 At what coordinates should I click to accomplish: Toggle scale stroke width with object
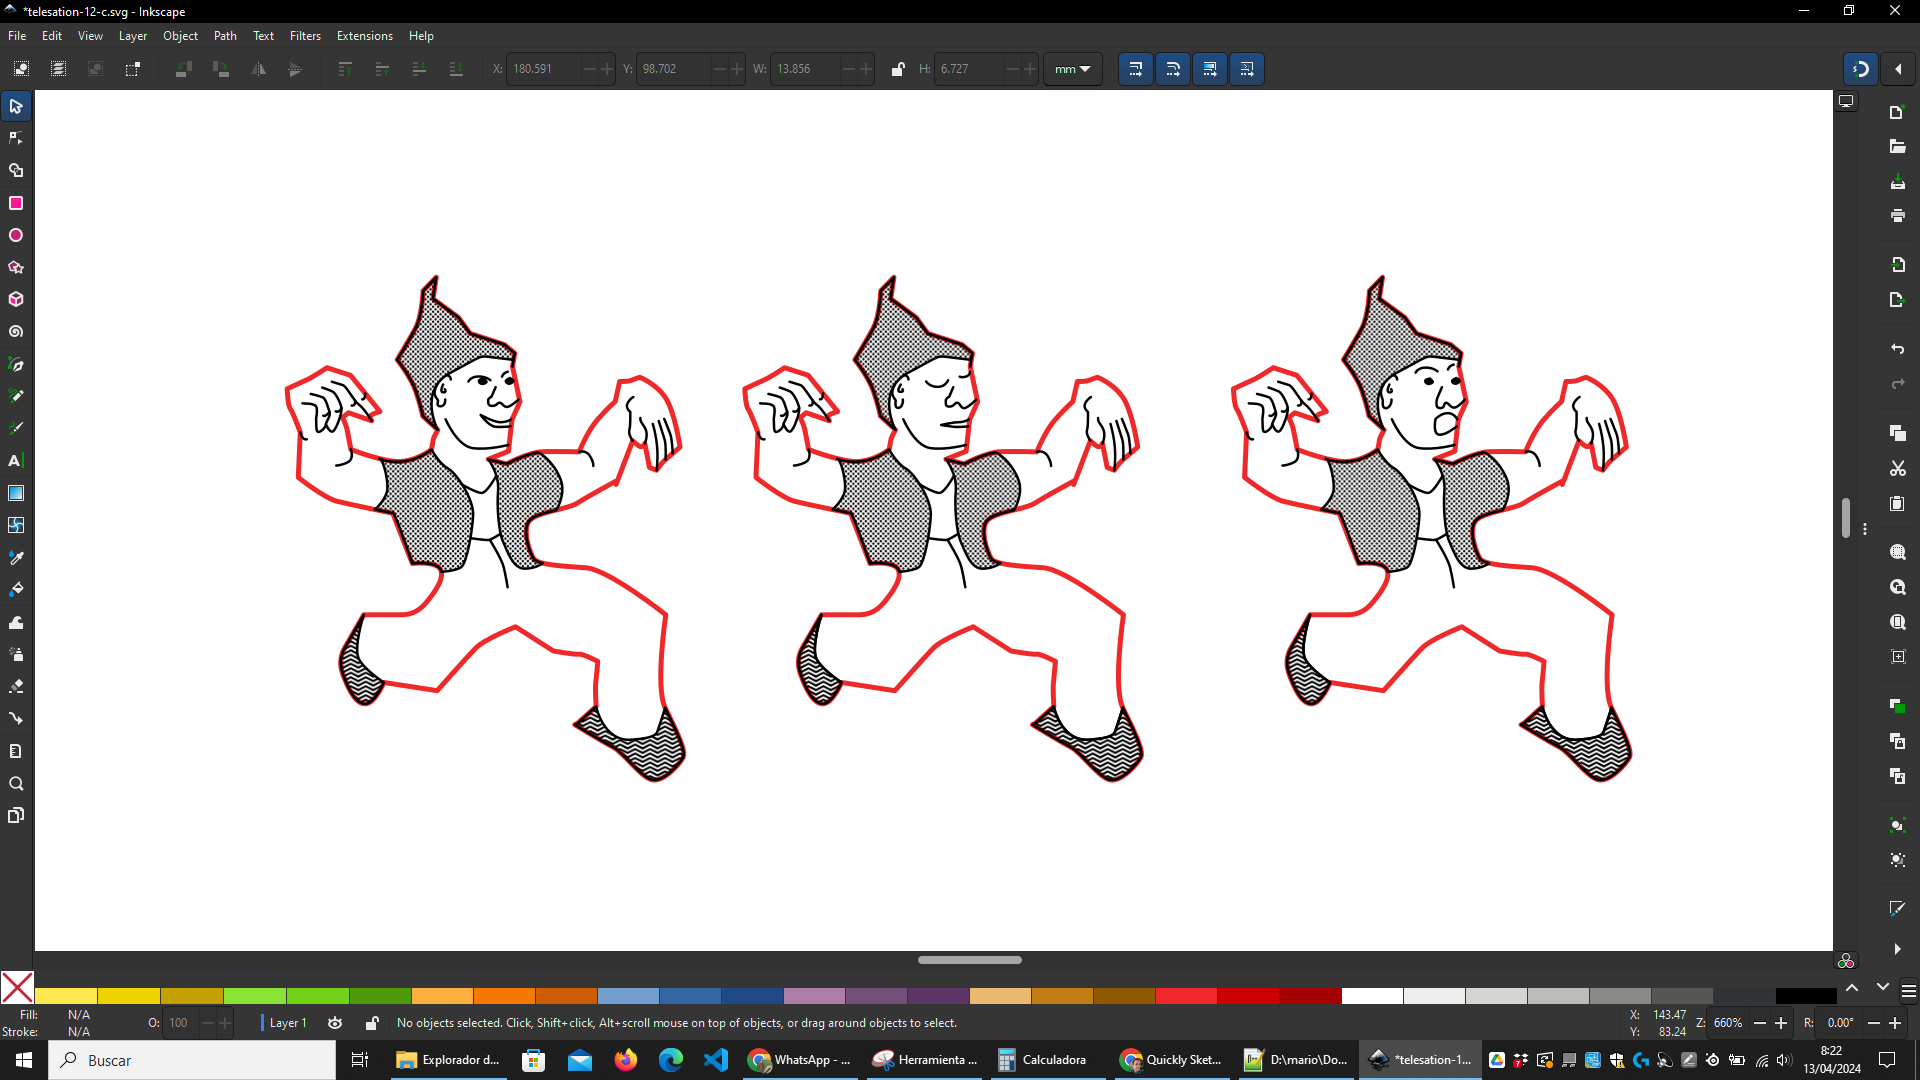pos(1135,69)
